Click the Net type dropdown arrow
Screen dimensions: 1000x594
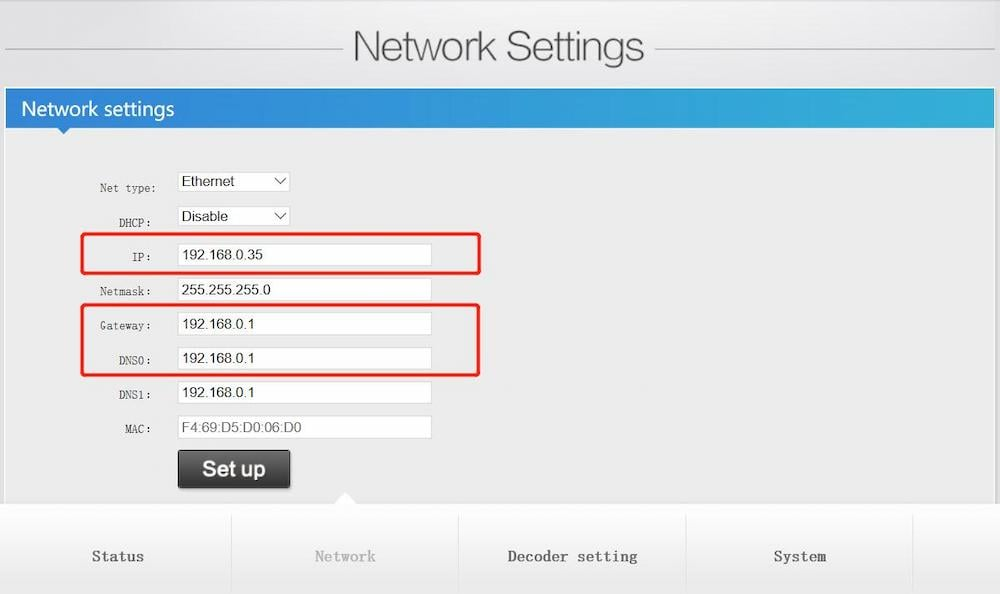(281, 181)
